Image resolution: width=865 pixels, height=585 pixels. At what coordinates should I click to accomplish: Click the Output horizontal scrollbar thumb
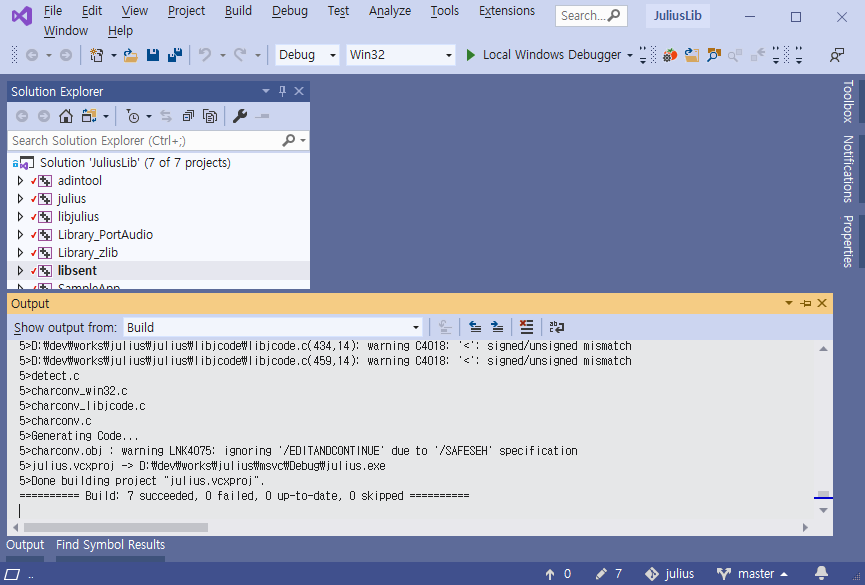click(116, 528)
